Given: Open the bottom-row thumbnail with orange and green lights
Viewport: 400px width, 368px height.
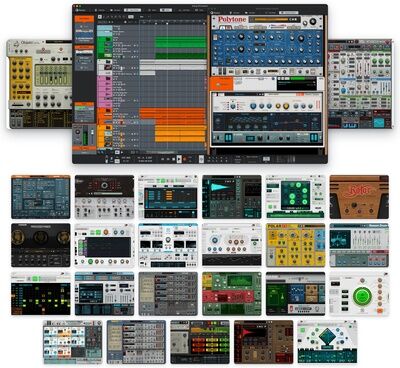Looking at the screenshot, I should [200, 342].
